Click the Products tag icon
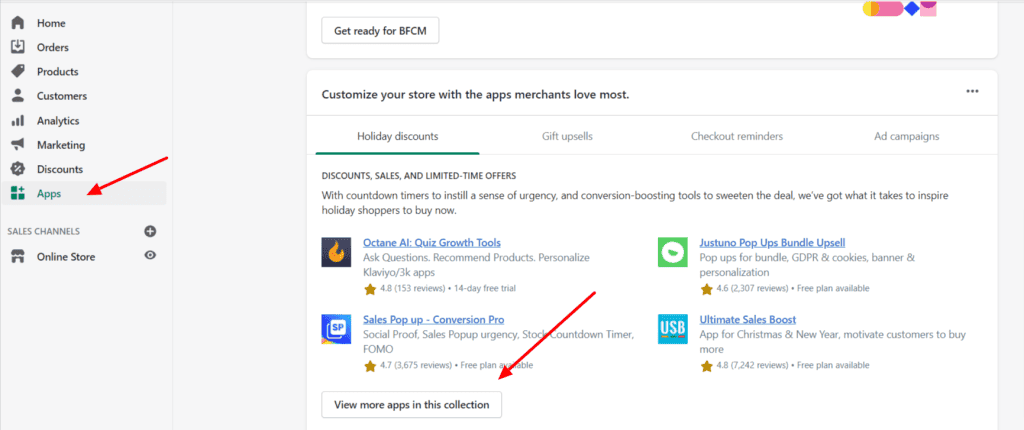 [x=18, y=71]
